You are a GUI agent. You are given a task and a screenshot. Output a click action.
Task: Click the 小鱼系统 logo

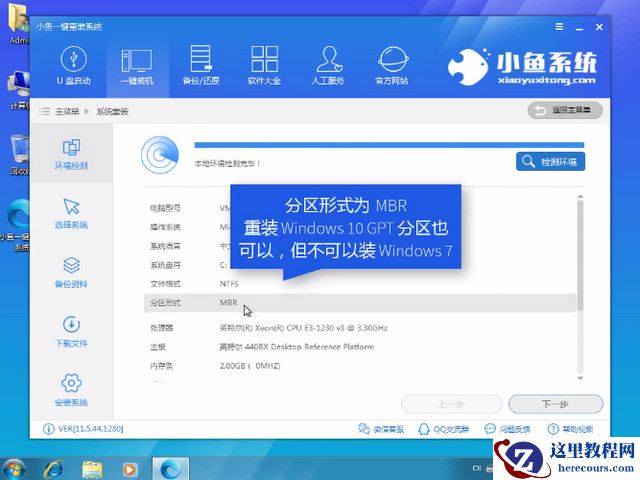point(522,67)
